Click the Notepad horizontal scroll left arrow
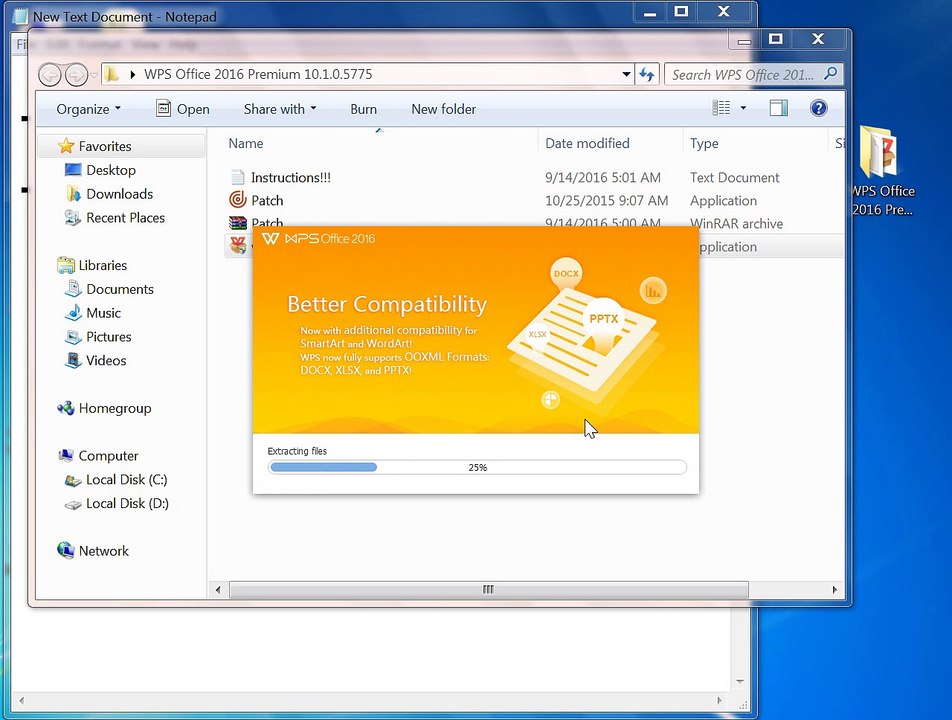 [x=22, y=701]
